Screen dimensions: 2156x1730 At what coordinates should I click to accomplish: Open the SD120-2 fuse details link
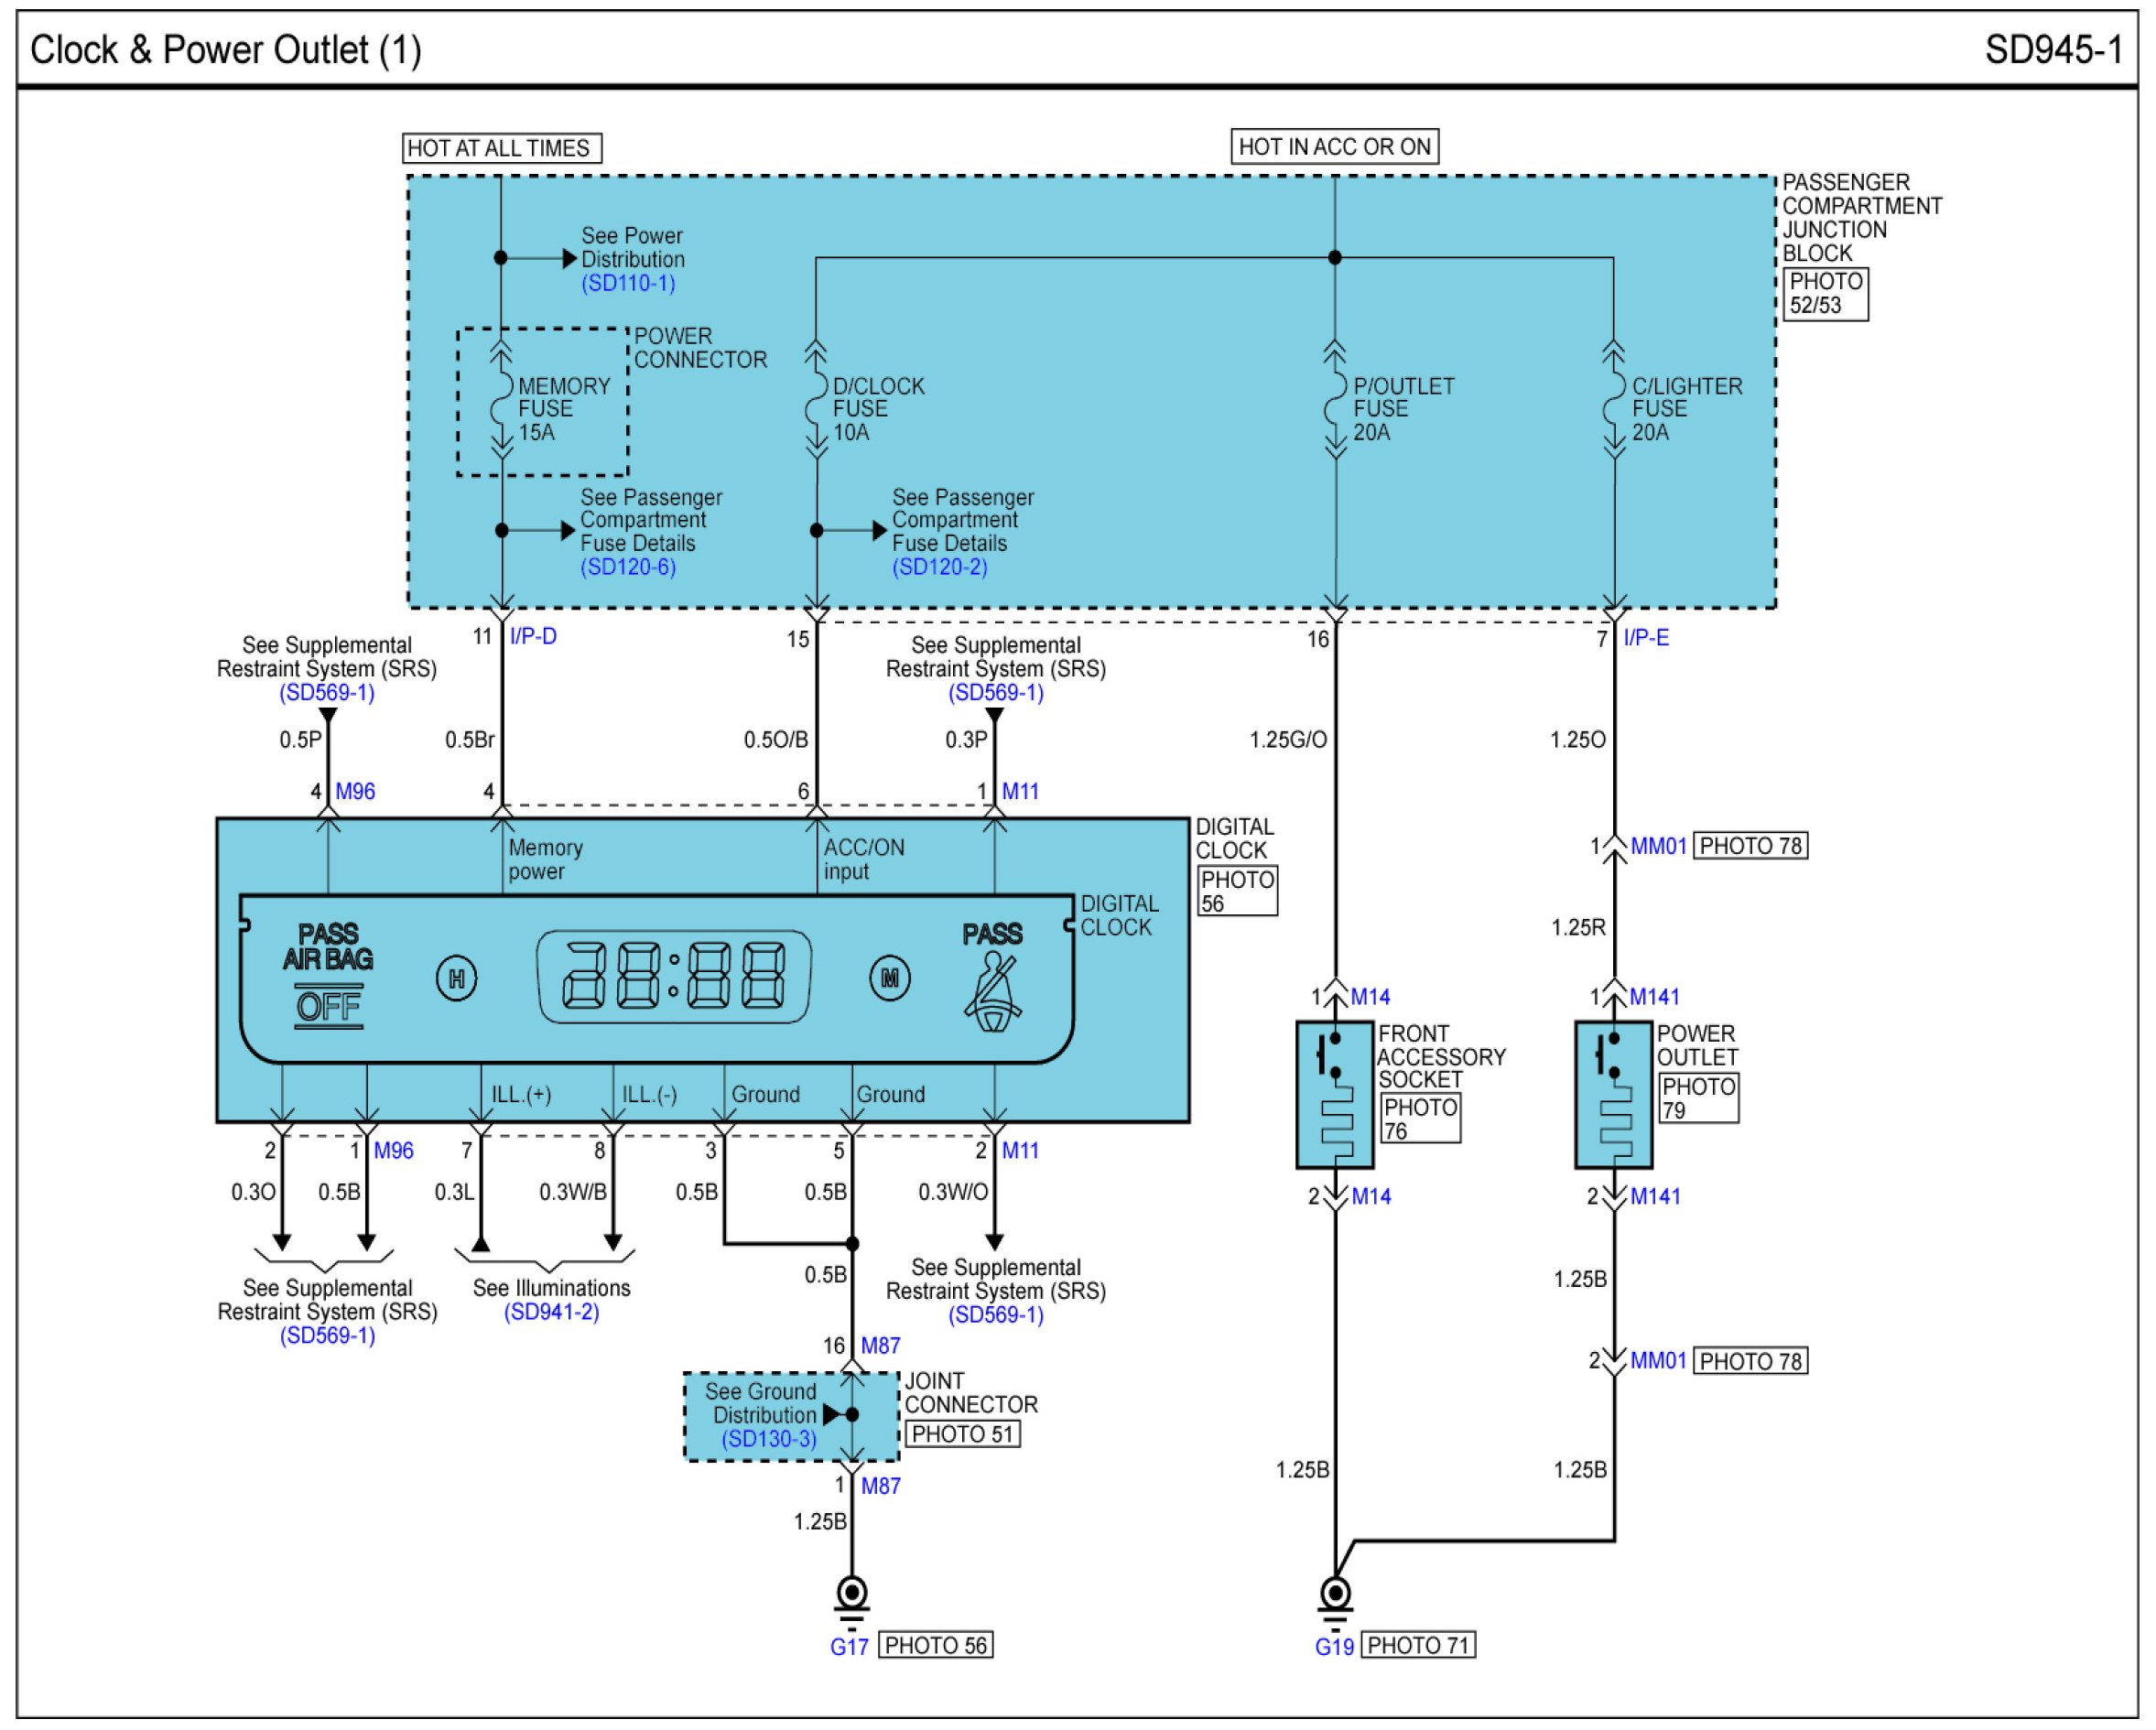coord(939,567)
